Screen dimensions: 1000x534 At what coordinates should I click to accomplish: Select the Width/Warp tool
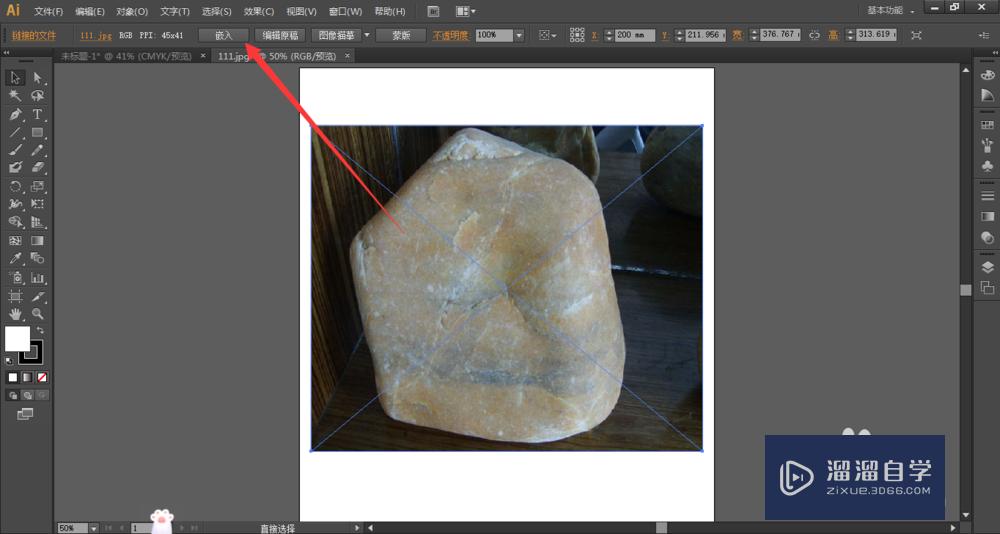(15, 204)
